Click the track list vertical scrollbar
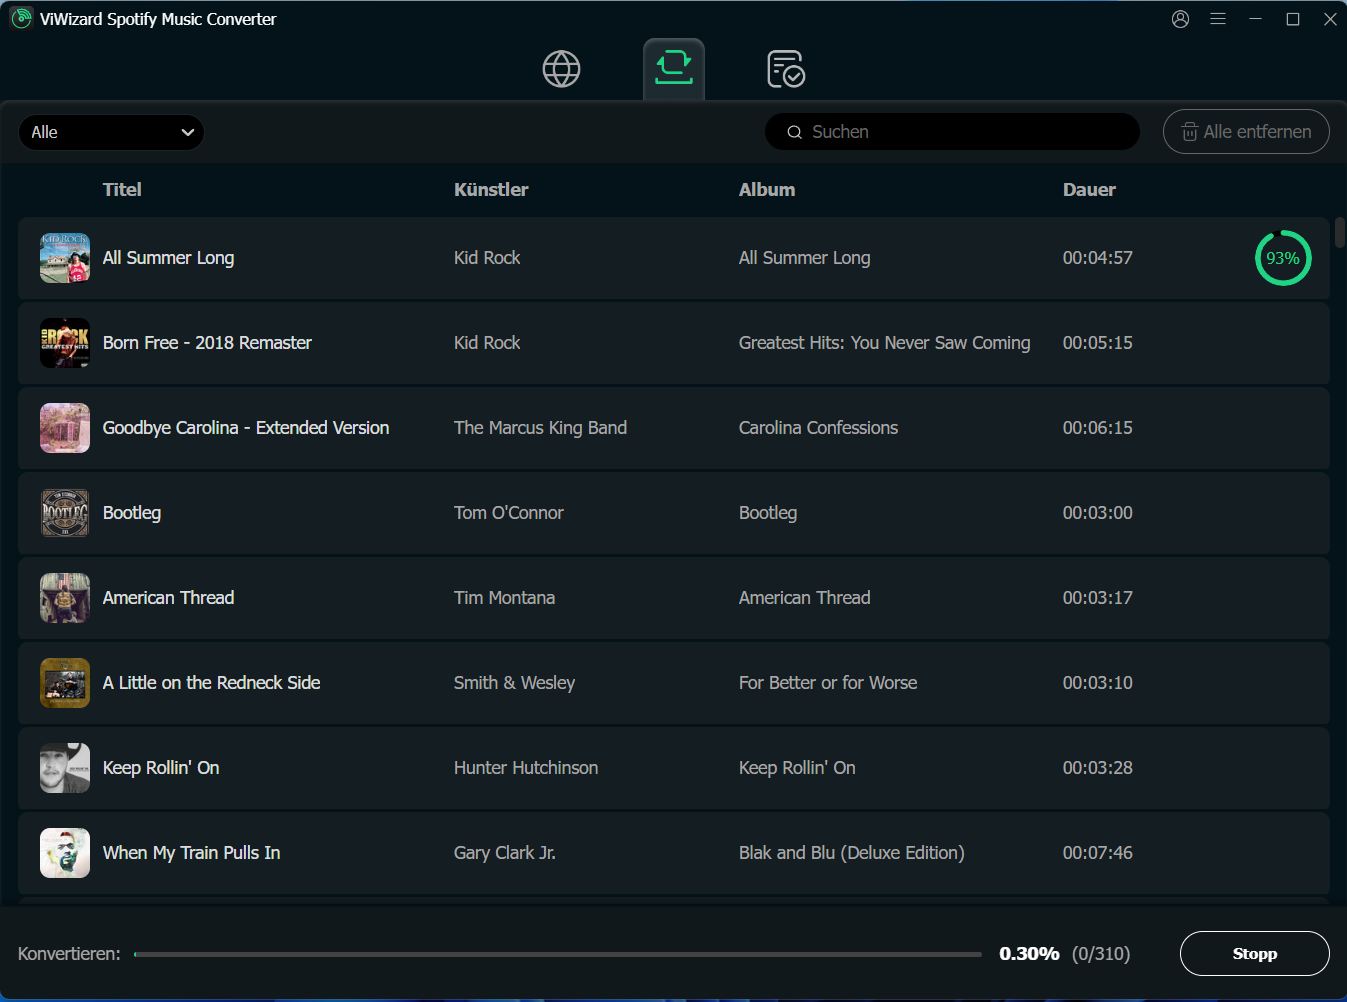Image resolution: width=1347 pixels, height=1002 pixels. pyautogui.click(x=1340, y=232)
